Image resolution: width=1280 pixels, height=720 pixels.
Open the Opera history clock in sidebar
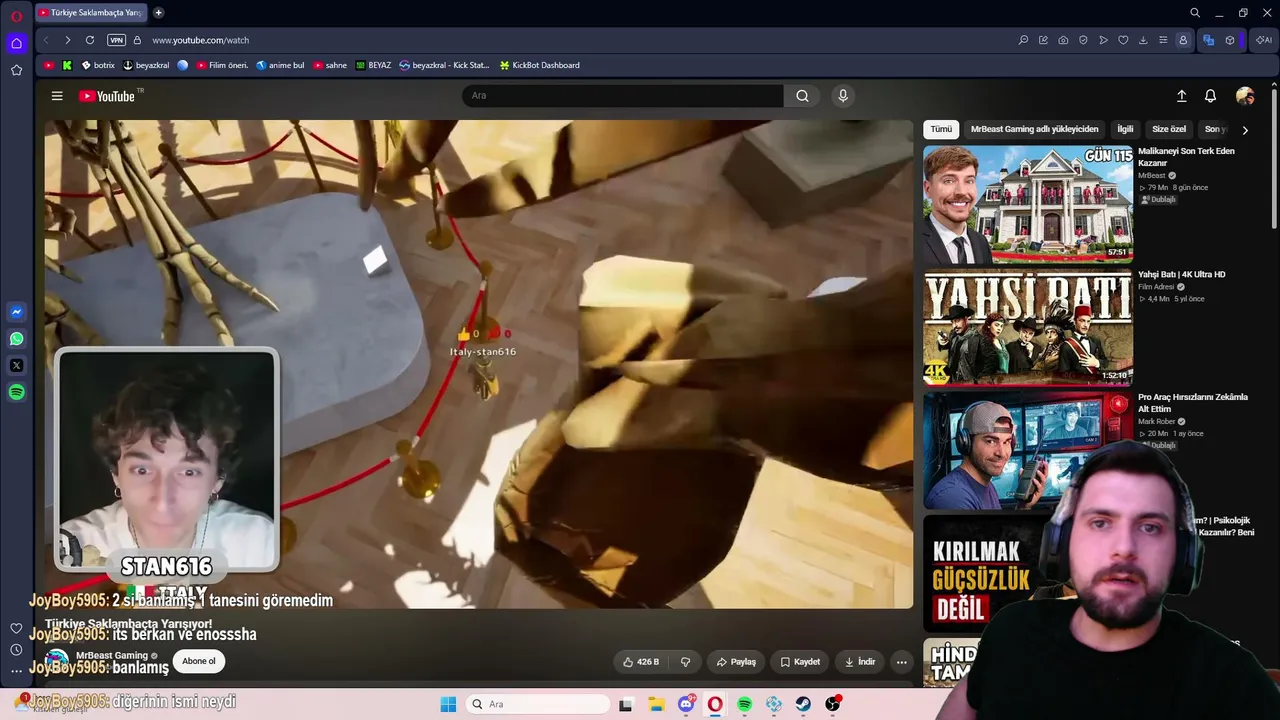coord(16,650)
